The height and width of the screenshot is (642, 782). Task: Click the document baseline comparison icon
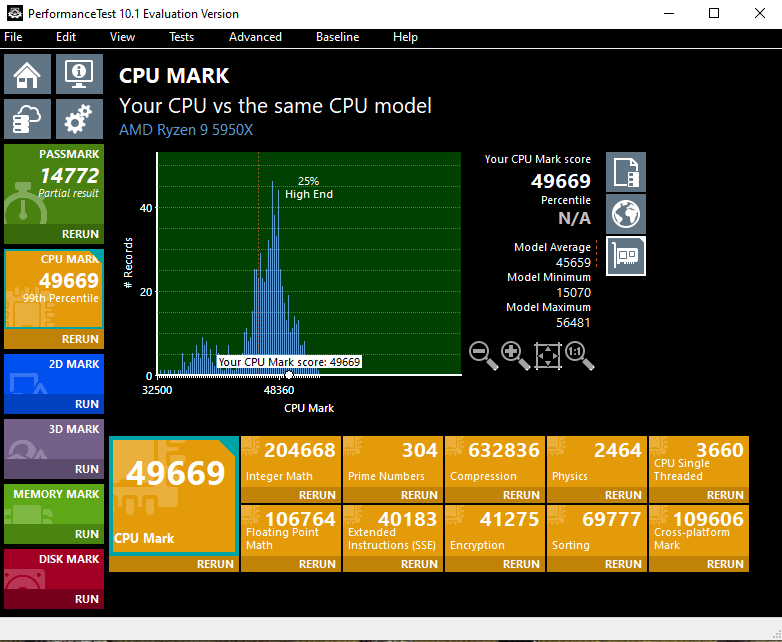[626, 172]
